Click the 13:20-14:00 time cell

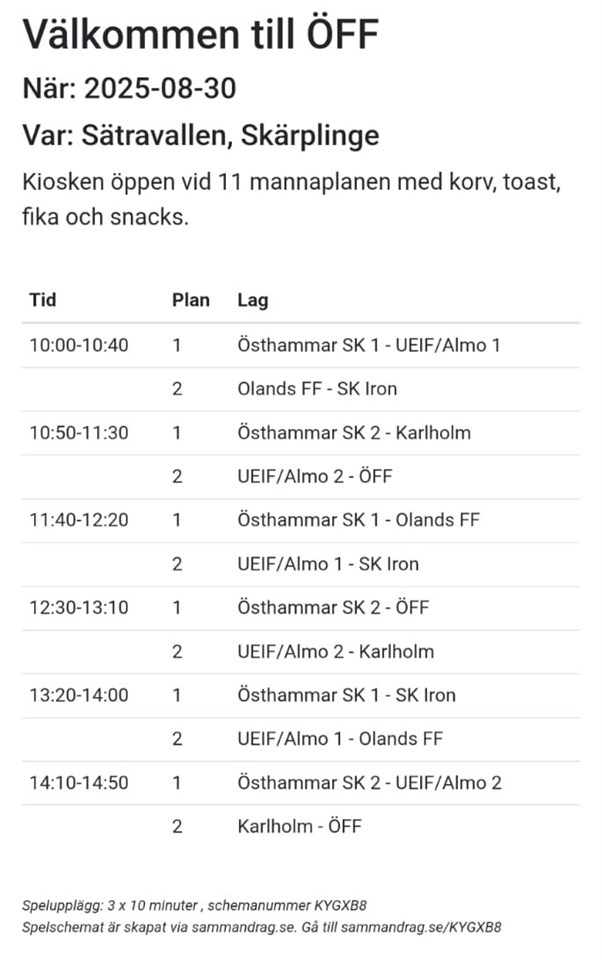79,695
